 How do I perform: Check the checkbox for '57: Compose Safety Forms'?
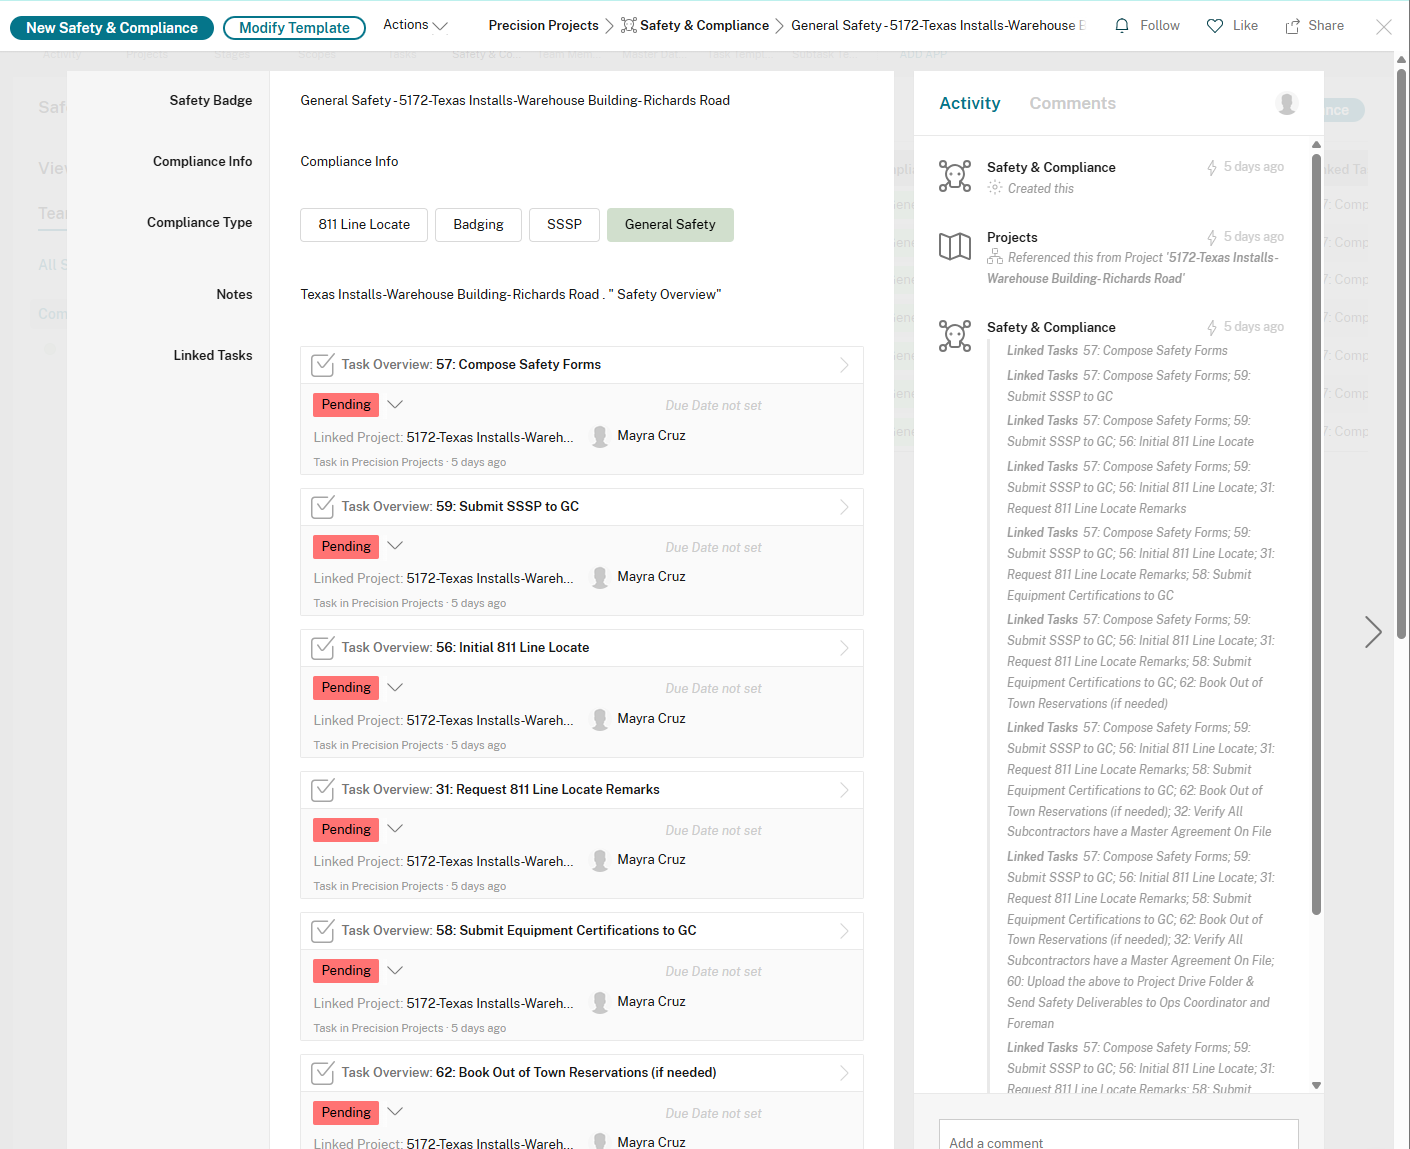[x=323, y=365]
